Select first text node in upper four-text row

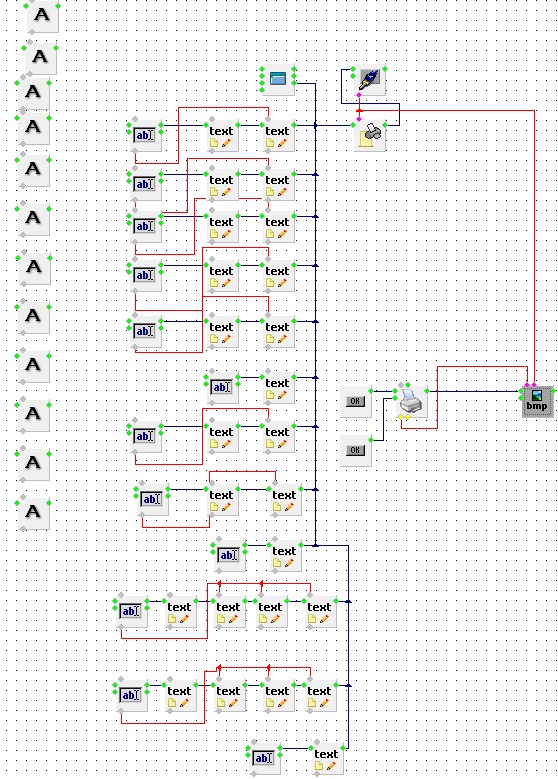(180, 612)
